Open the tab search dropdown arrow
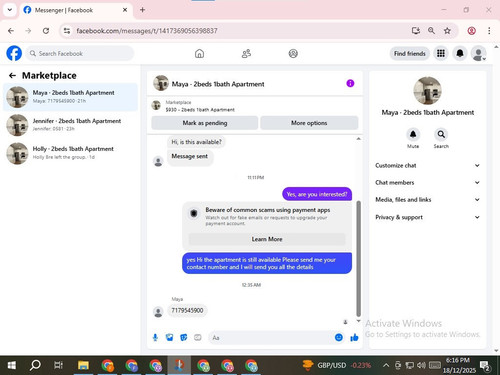Viewport: 500px width, 375px height. [10, 10]
